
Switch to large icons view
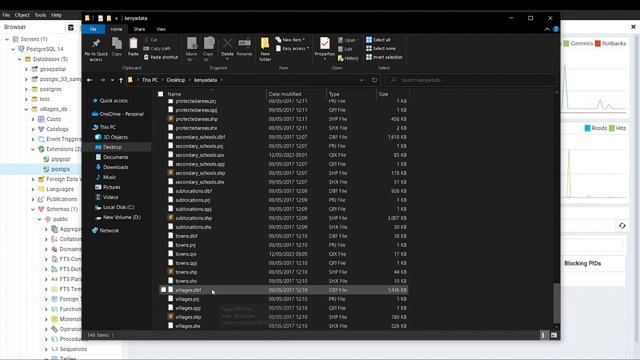[x=554, y=335]
